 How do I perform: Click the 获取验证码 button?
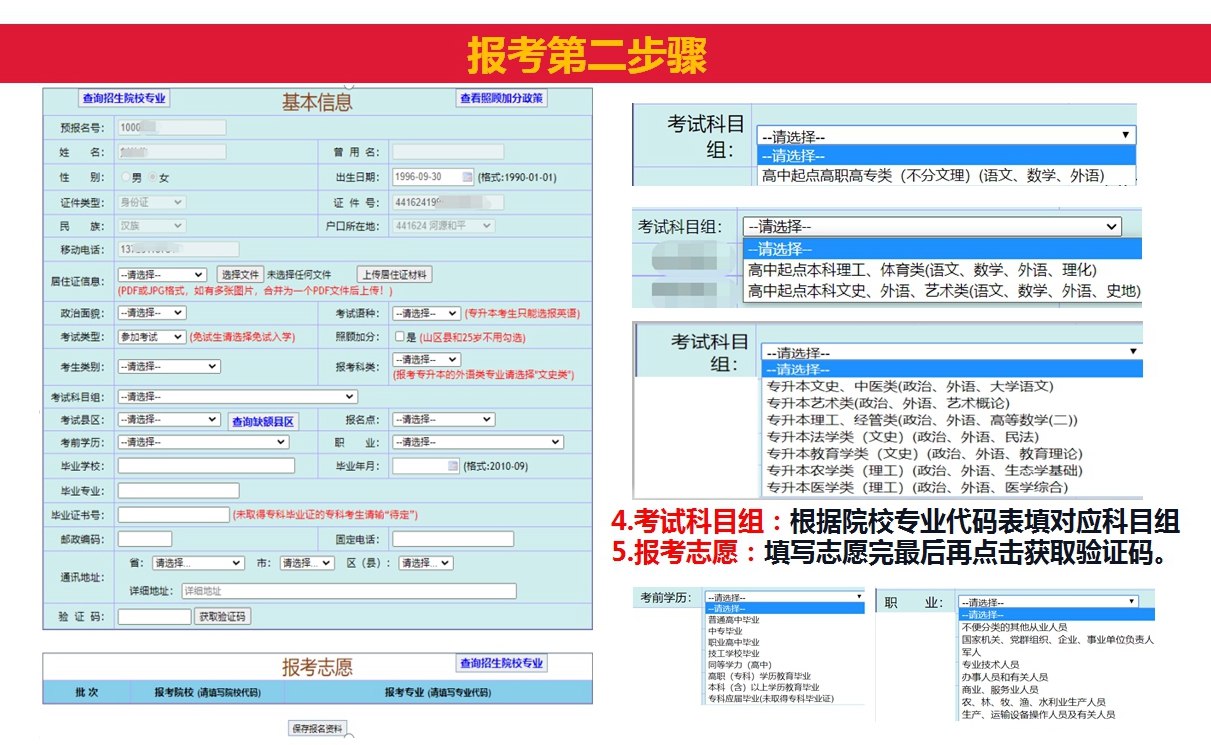pyautogui.click(x=222, y=617)
